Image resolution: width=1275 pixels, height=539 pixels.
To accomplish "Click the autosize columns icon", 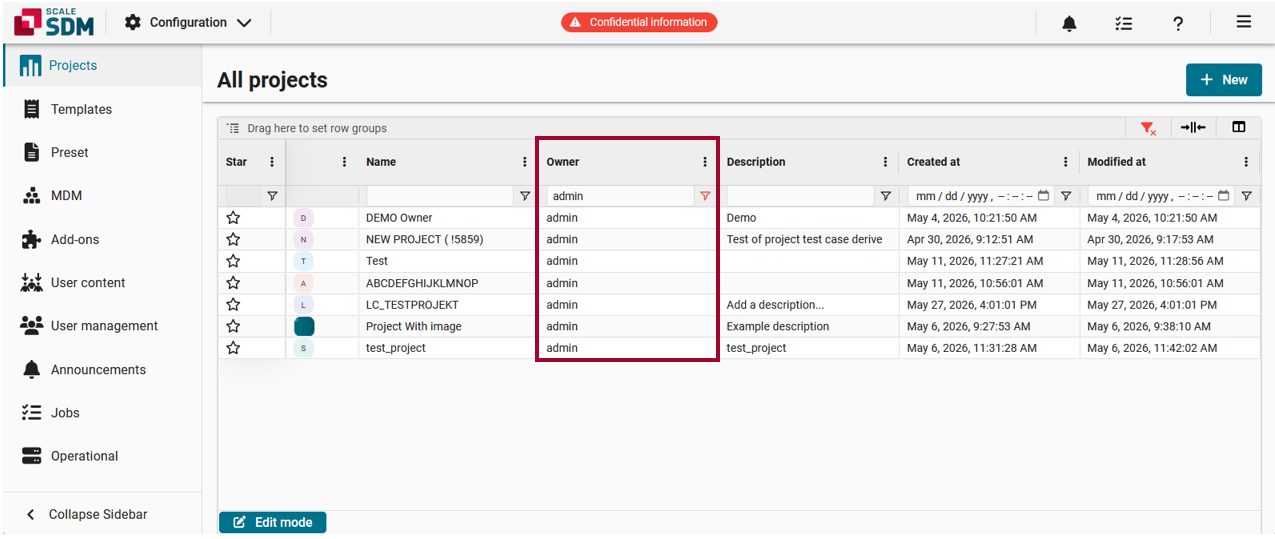I will click(1192, 128).
